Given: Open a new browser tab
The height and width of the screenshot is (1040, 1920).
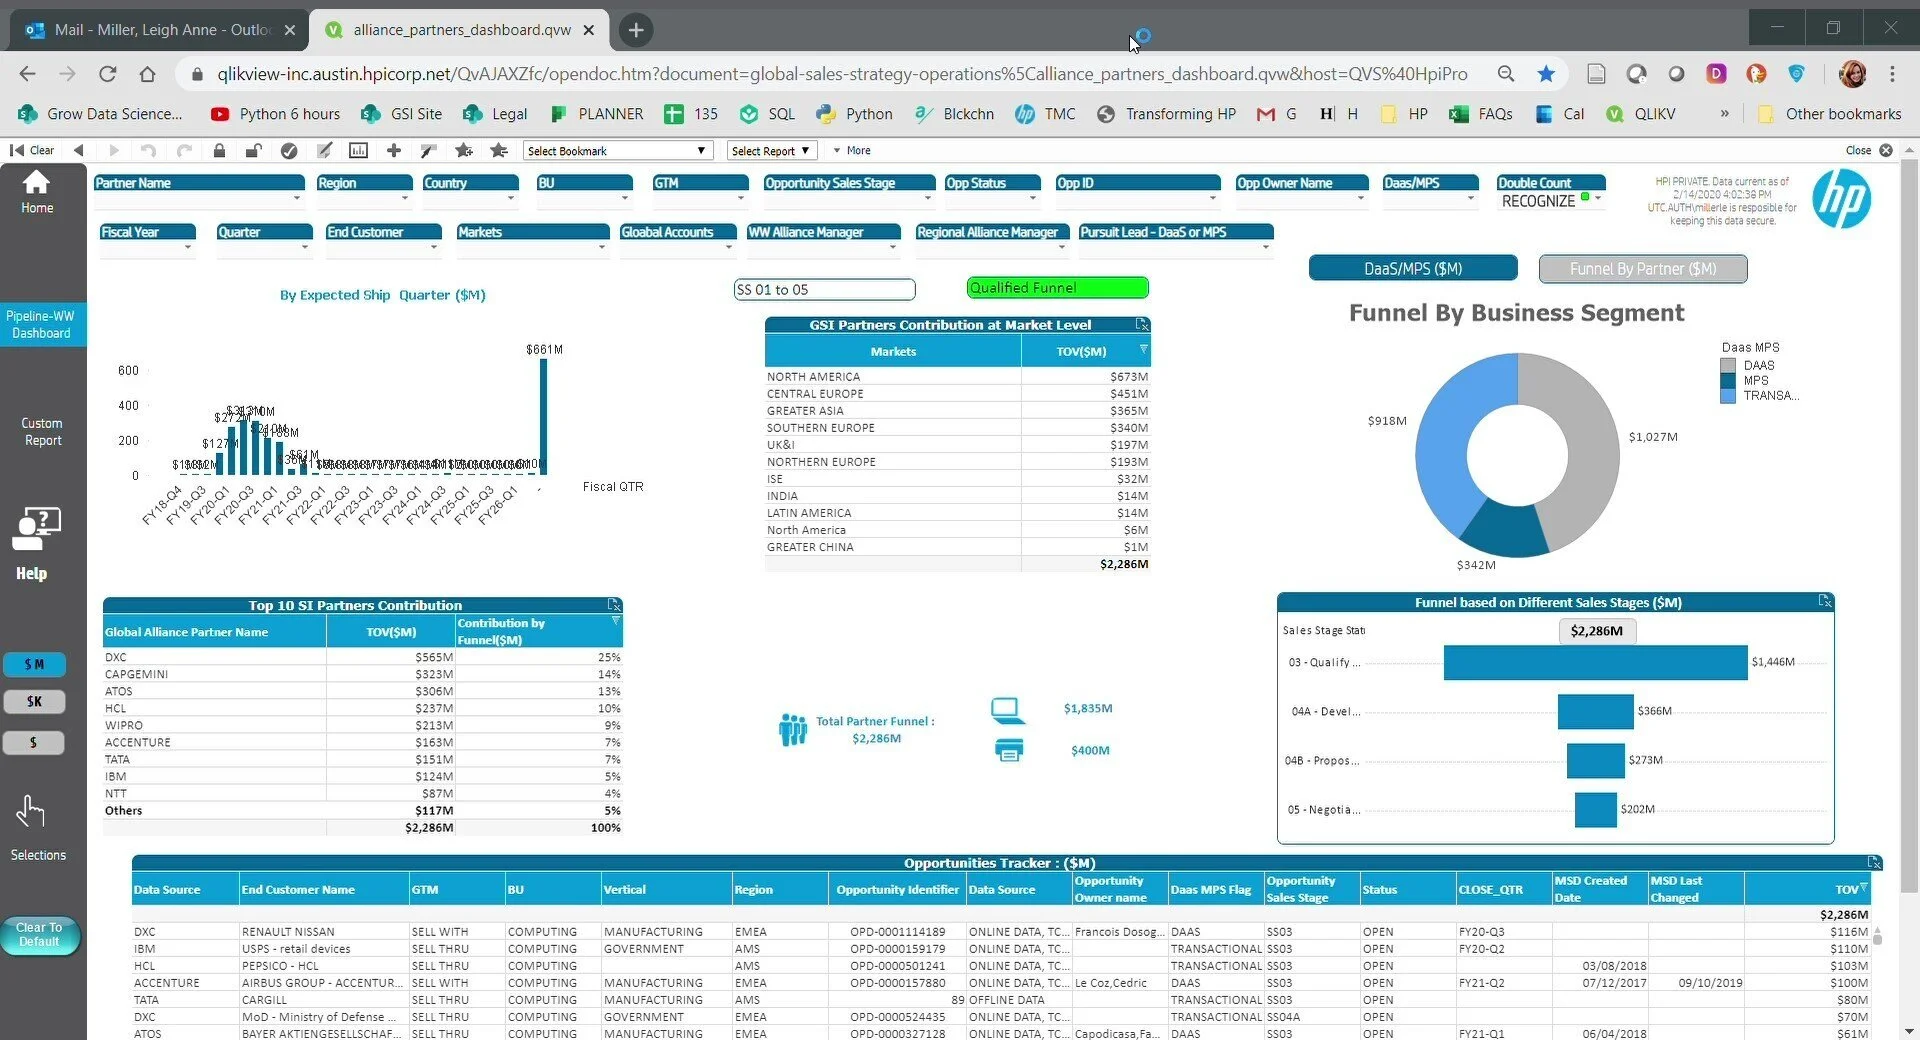Looking at the screenshot, I should point(636,30).
